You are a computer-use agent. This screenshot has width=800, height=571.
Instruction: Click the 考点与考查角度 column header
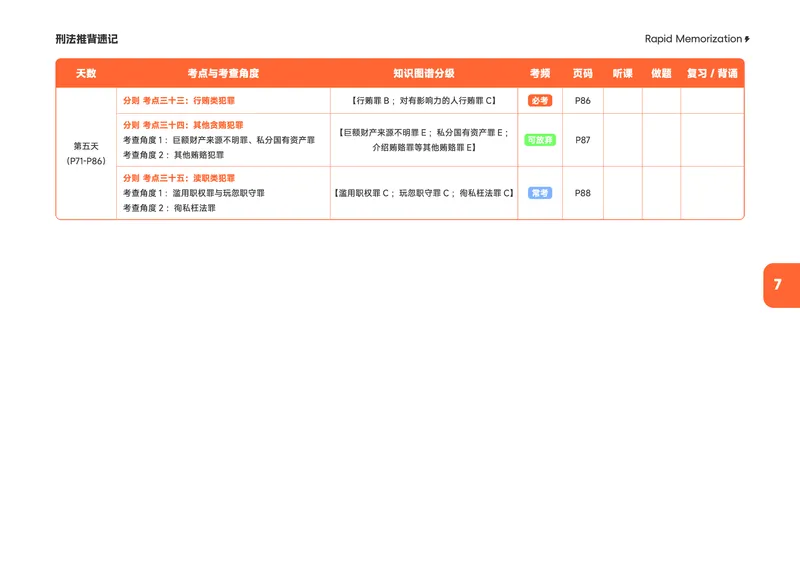pyautogui.click(x=223, y=73)
